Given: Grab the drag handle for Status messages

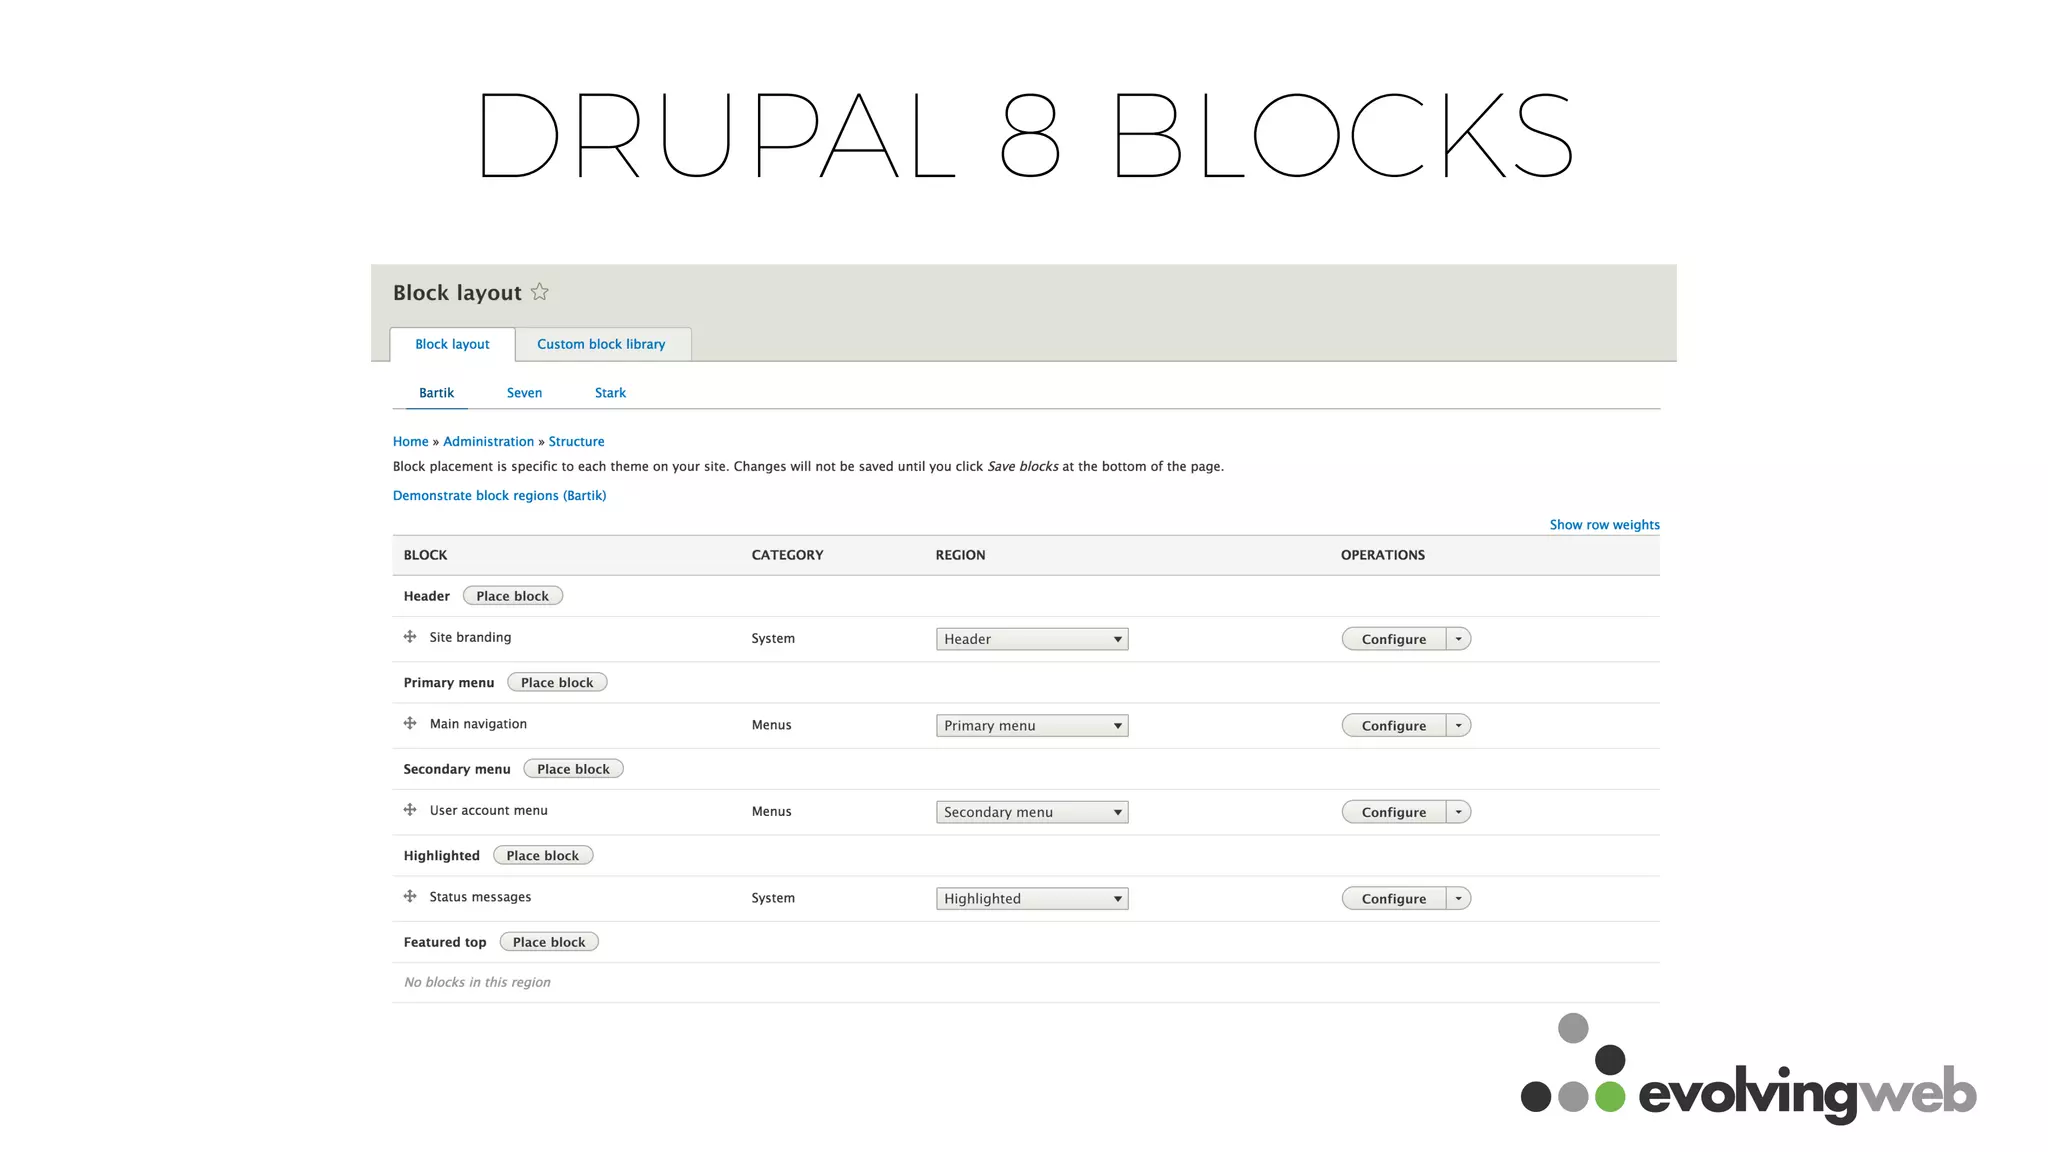Looking at the screenshot, I should (410, 896).
